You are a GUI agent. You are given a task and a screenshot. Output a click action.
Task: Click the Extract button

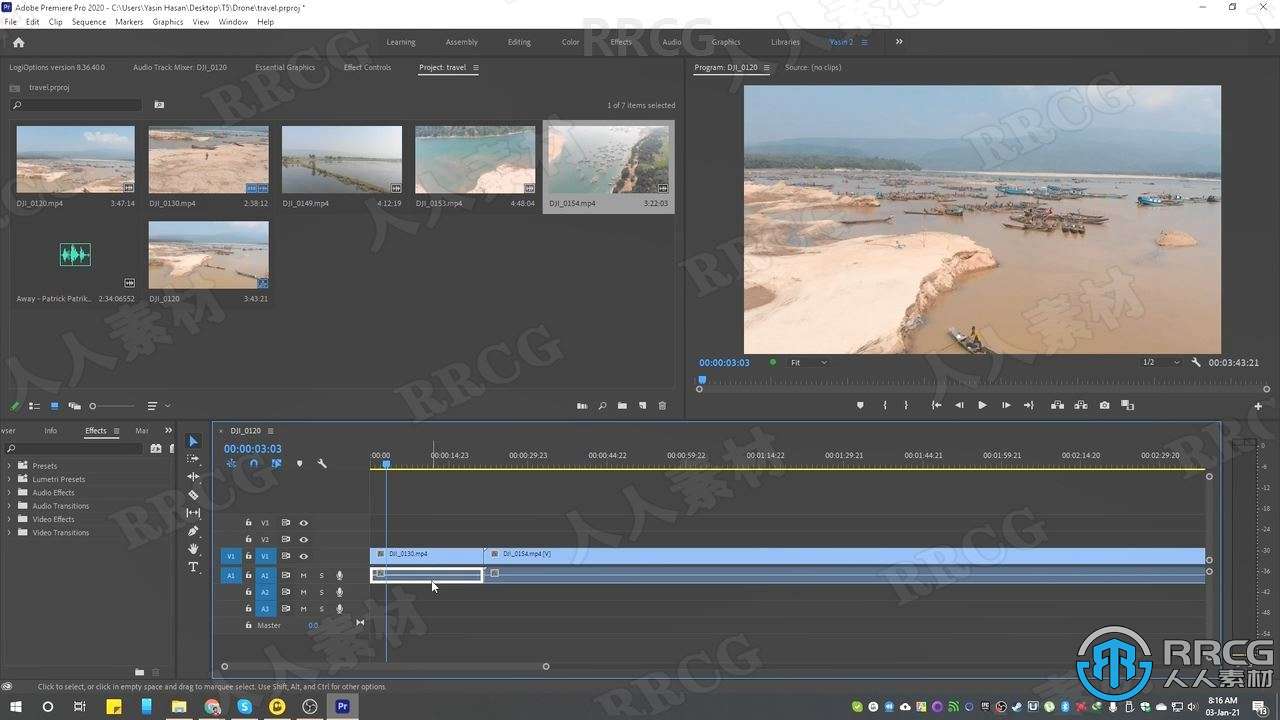tap(1081, 405)
